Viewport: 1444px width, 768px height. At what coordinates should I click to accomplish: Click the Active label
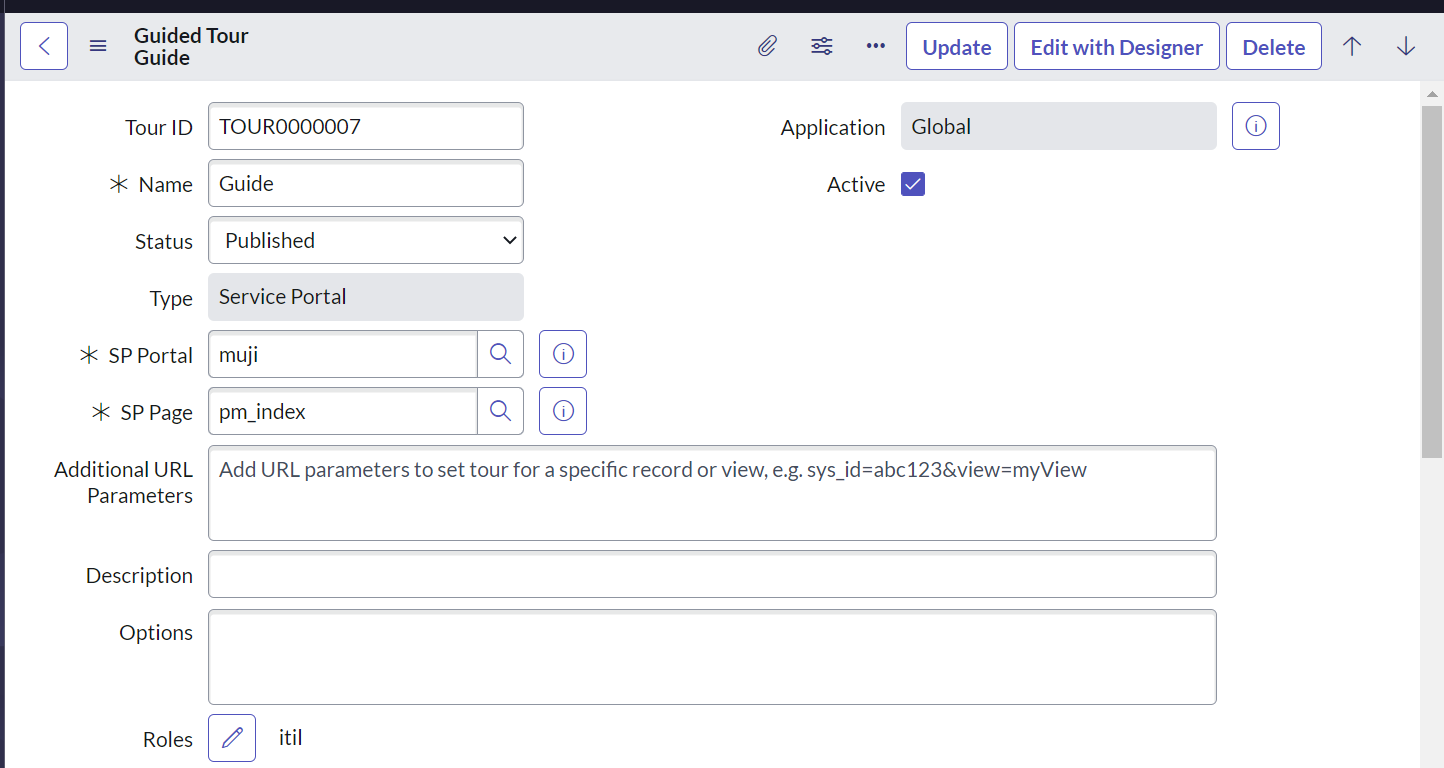point(856,184)
